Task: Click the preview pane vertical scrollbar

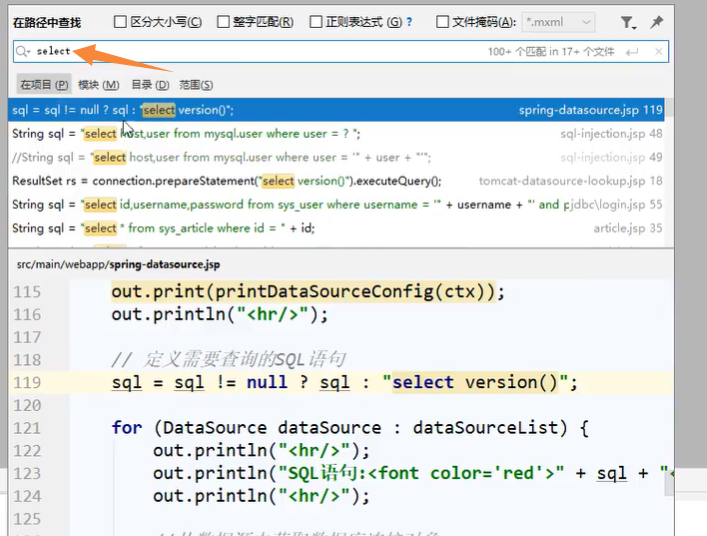Action: [x=669, y=484]
